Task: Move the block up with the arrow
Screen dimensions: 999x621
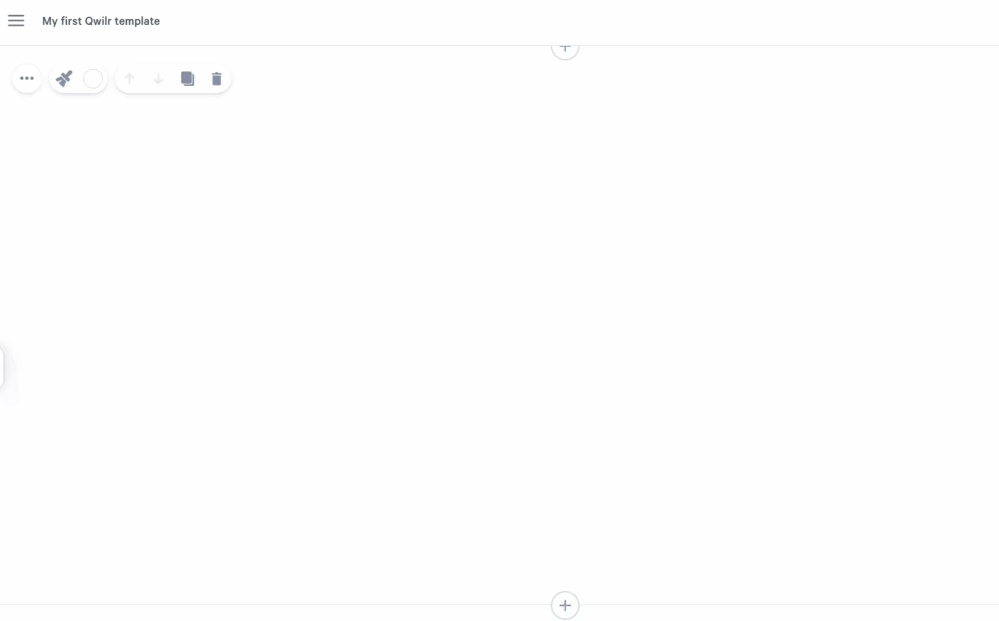Action: 129,78
